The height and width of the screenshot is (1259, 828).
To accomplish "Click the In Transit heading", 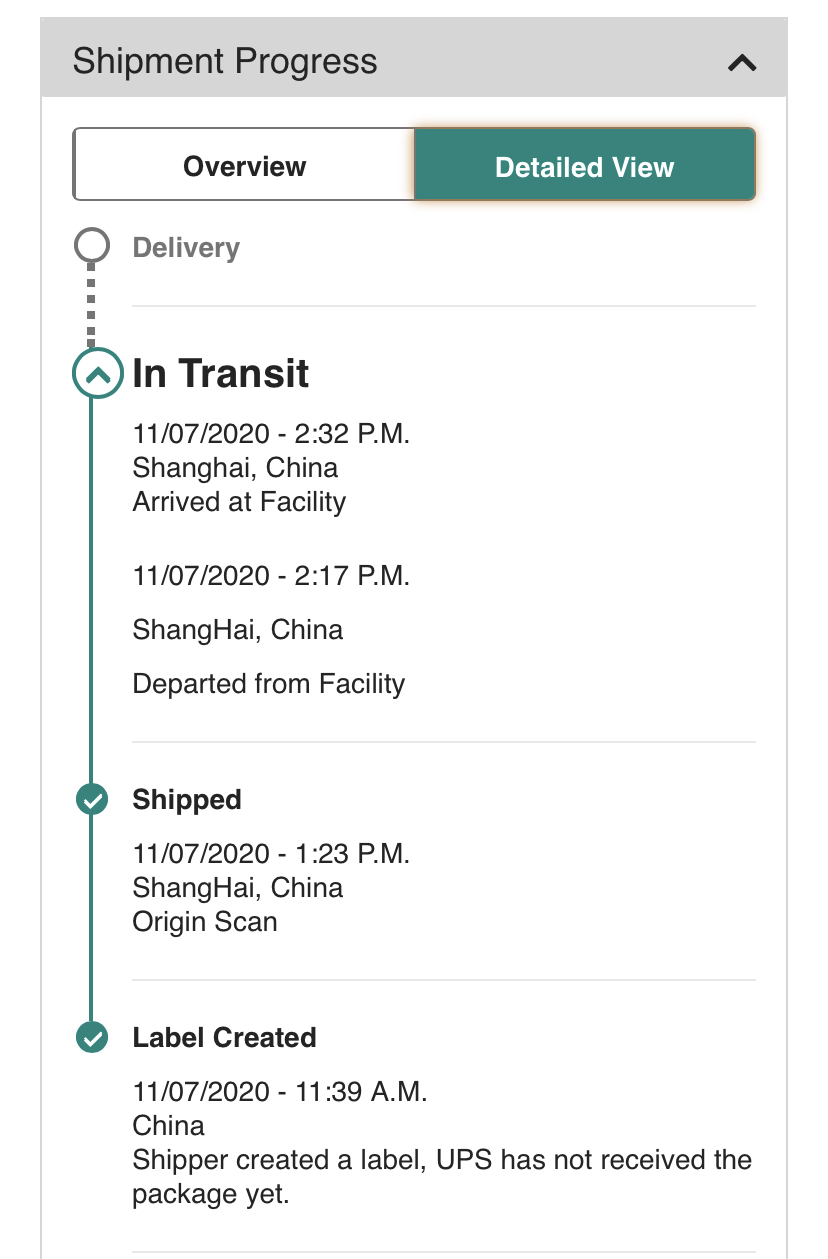I will pos(221,374).
